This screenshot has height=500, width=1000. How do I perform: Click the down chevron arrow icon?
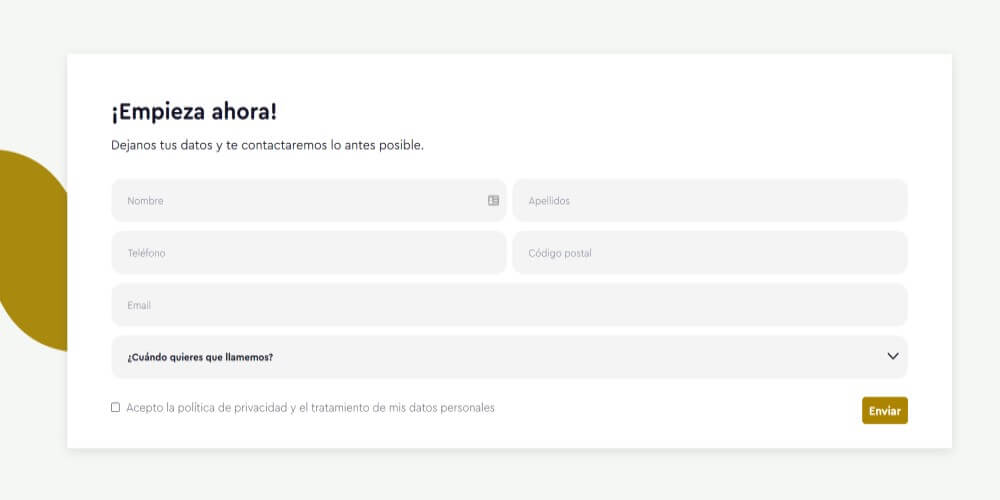pos(893,356)
